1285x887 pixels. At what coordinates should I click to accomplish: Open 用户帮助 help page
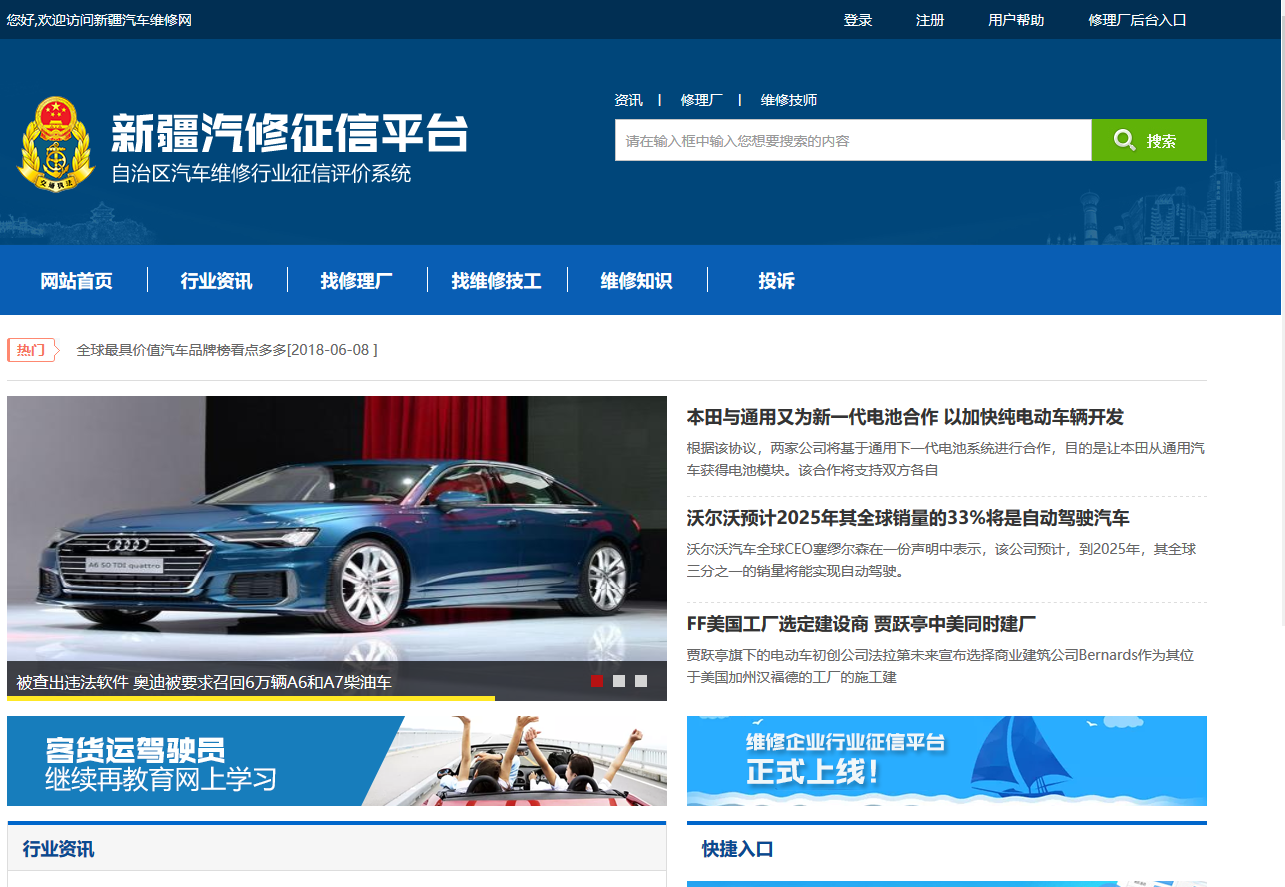pos(1016,20)
